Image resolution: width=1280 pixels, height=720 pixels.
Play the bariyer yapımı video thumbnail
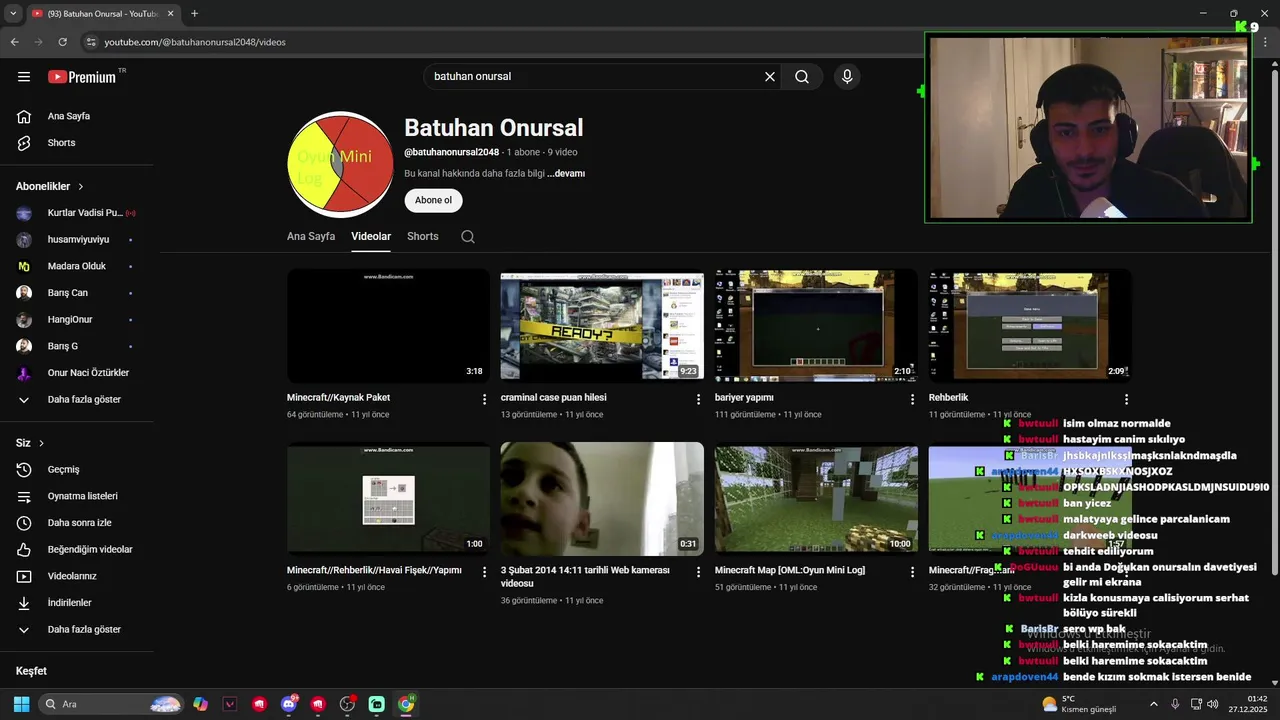point(816,325)
